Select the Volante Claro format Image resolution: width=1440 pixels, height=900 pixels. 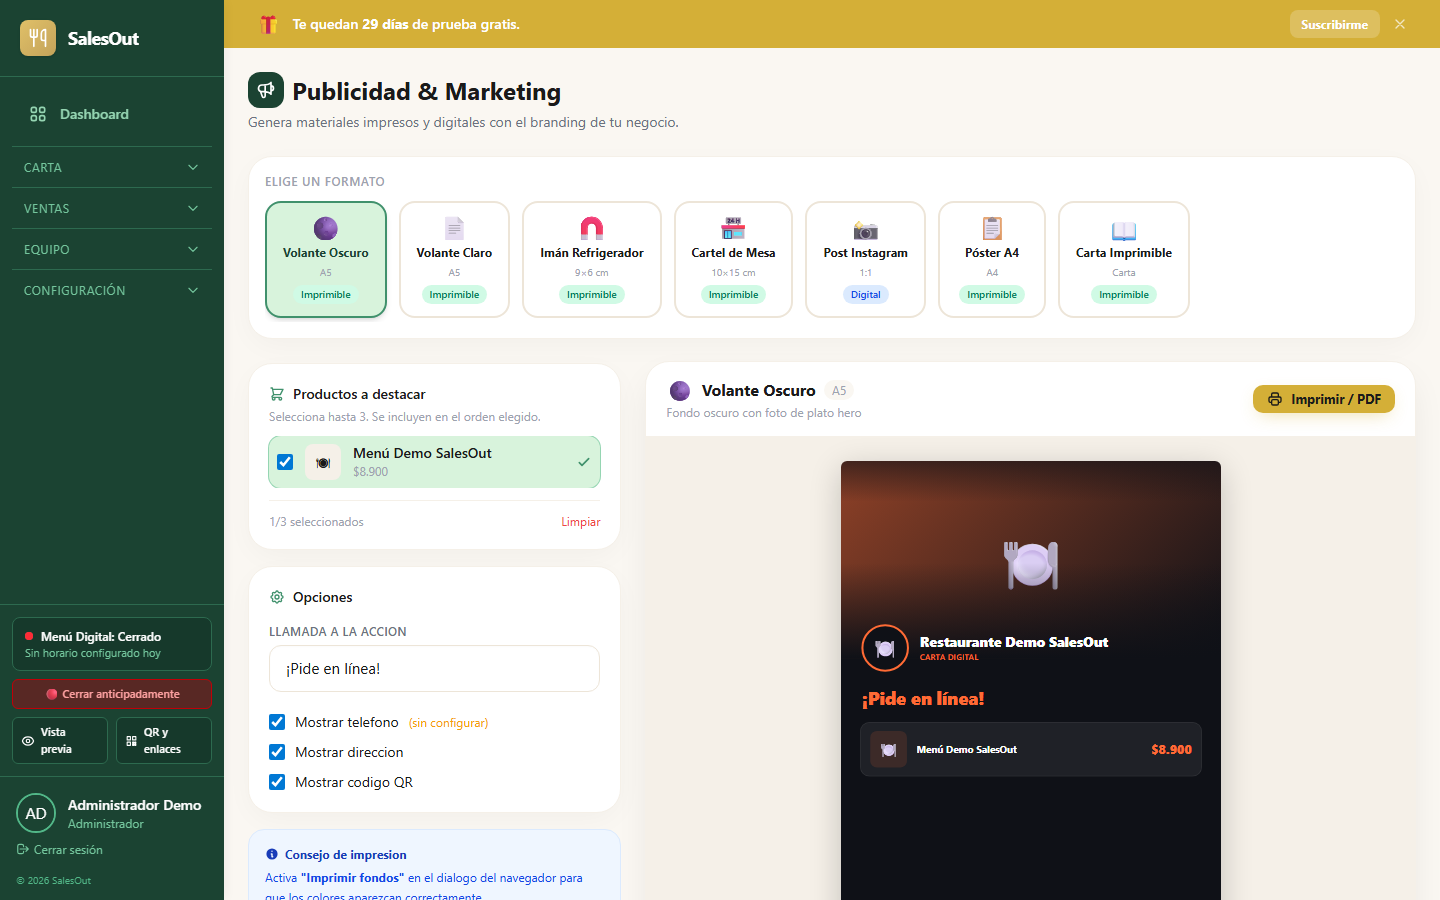tap(454, 259)
